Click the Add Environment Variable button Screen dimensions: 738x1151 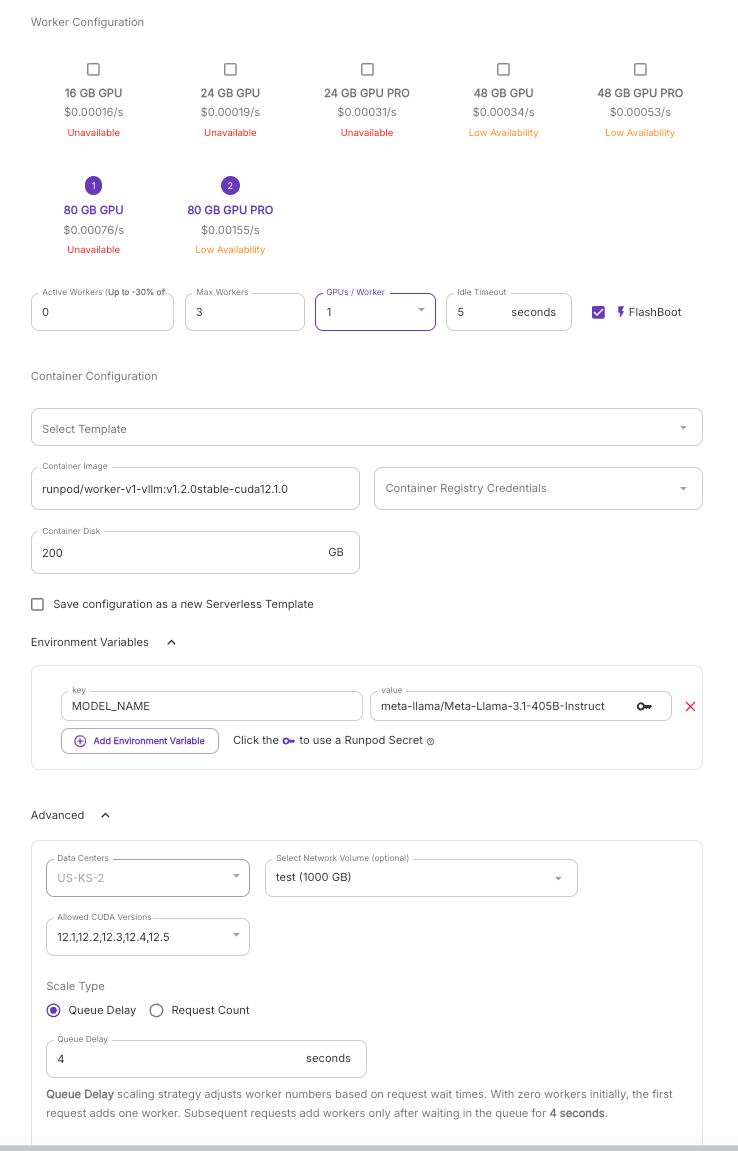click(x=140, y=741)
